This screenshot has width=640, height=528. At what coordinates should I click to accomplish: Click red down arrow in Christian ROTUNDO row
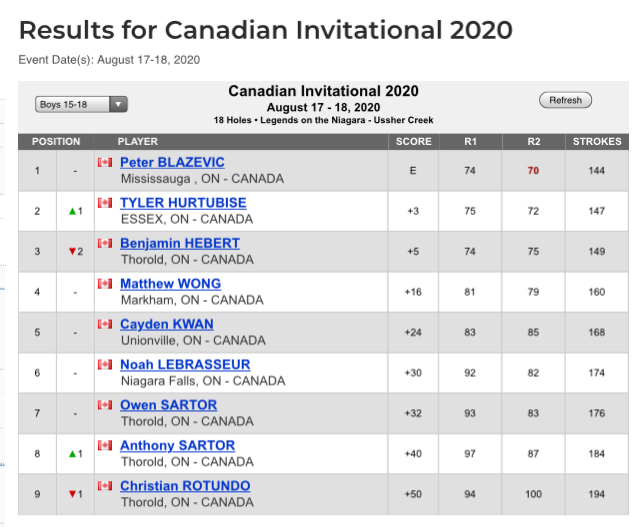(72, 494)
